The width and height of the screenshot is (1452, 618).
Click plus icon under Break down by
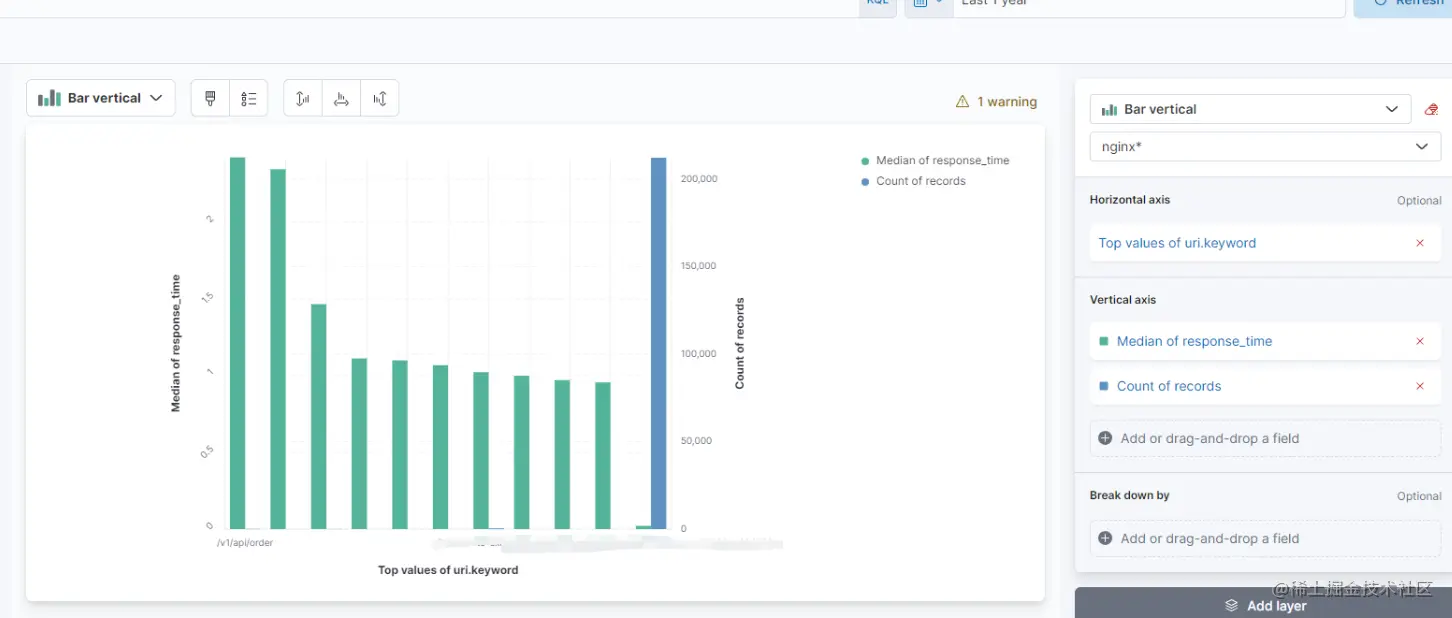point(1105,538)
